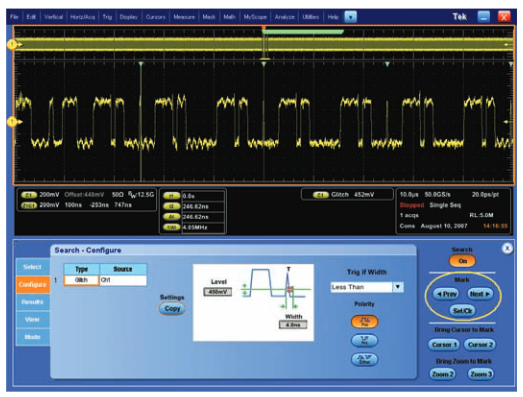This screenshot has height=397, width=523.
Task: Click the 10.0µs timebase readout
Action: (409, 194)
